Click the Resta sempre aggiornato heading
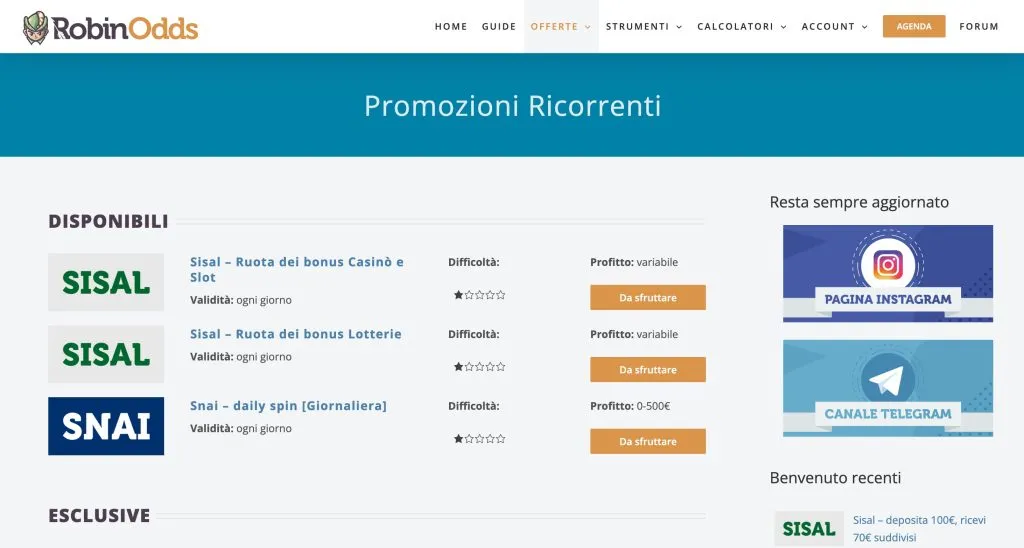1024x548 pixels. point(859,202)
